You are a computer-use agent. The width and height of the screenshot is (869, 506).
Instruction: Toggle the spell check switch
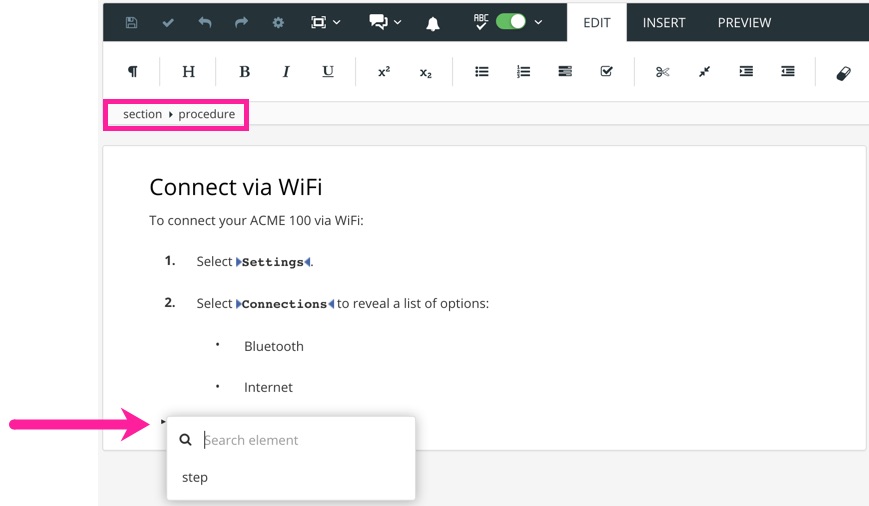coord(511,22)
